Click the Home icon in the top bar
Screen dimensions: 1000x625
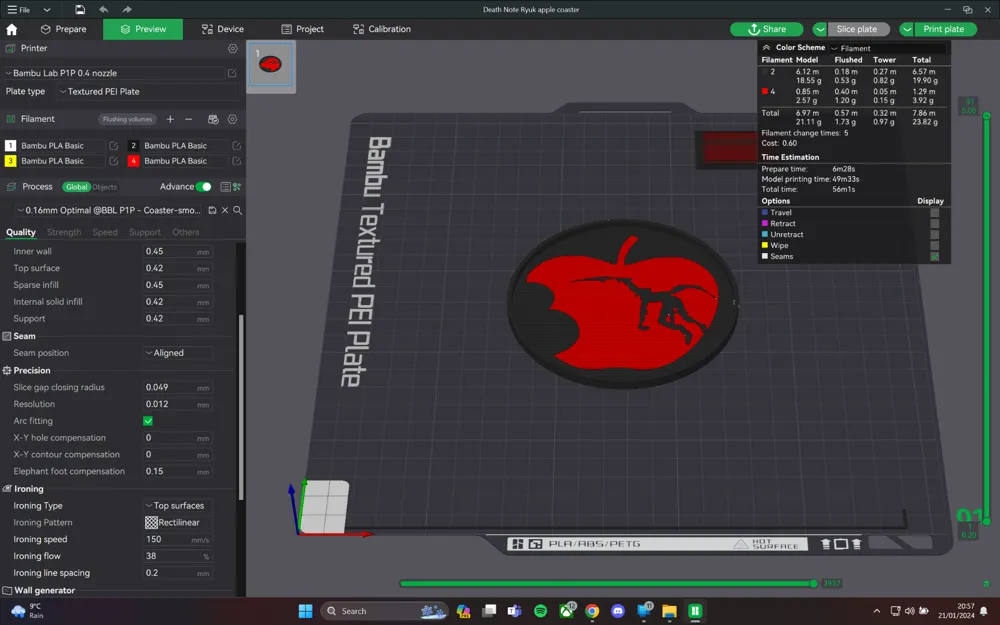[12, 29]
